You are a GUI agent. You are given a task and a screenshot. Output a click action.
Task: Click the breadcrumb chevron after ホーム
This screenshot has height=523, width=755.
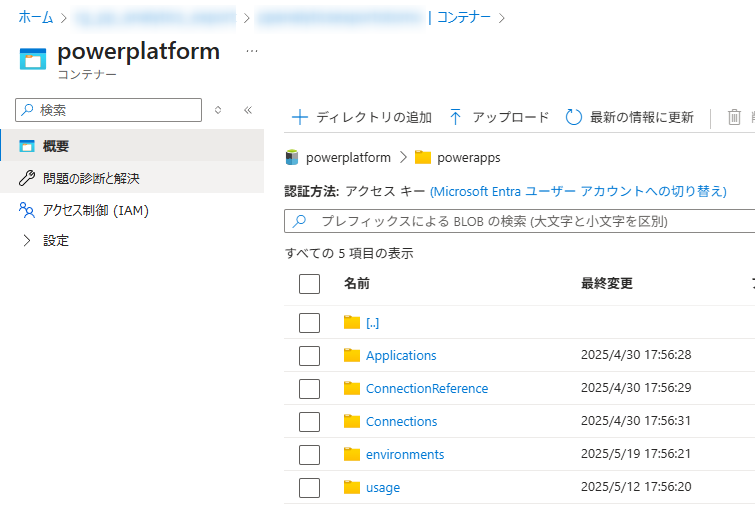pyautogui.click(x=64, y=18)
